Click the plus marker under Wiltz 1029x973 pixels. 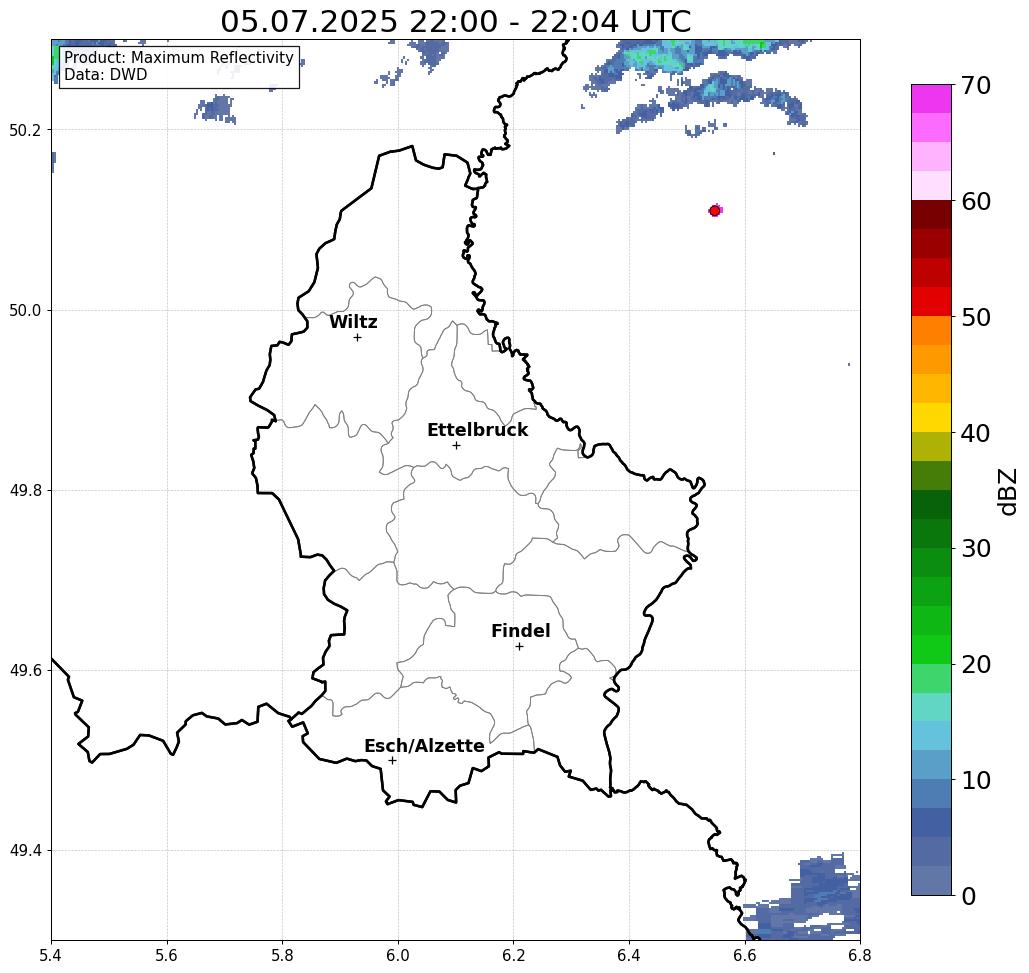tap(357, 337)
